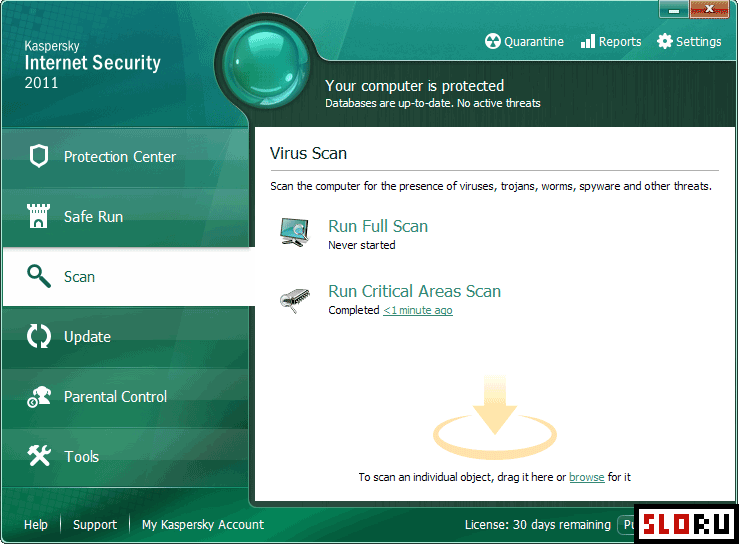Viewport: 739px width, 544px height.
Task: Start Run Full Scan
Action: coord(378,226)
